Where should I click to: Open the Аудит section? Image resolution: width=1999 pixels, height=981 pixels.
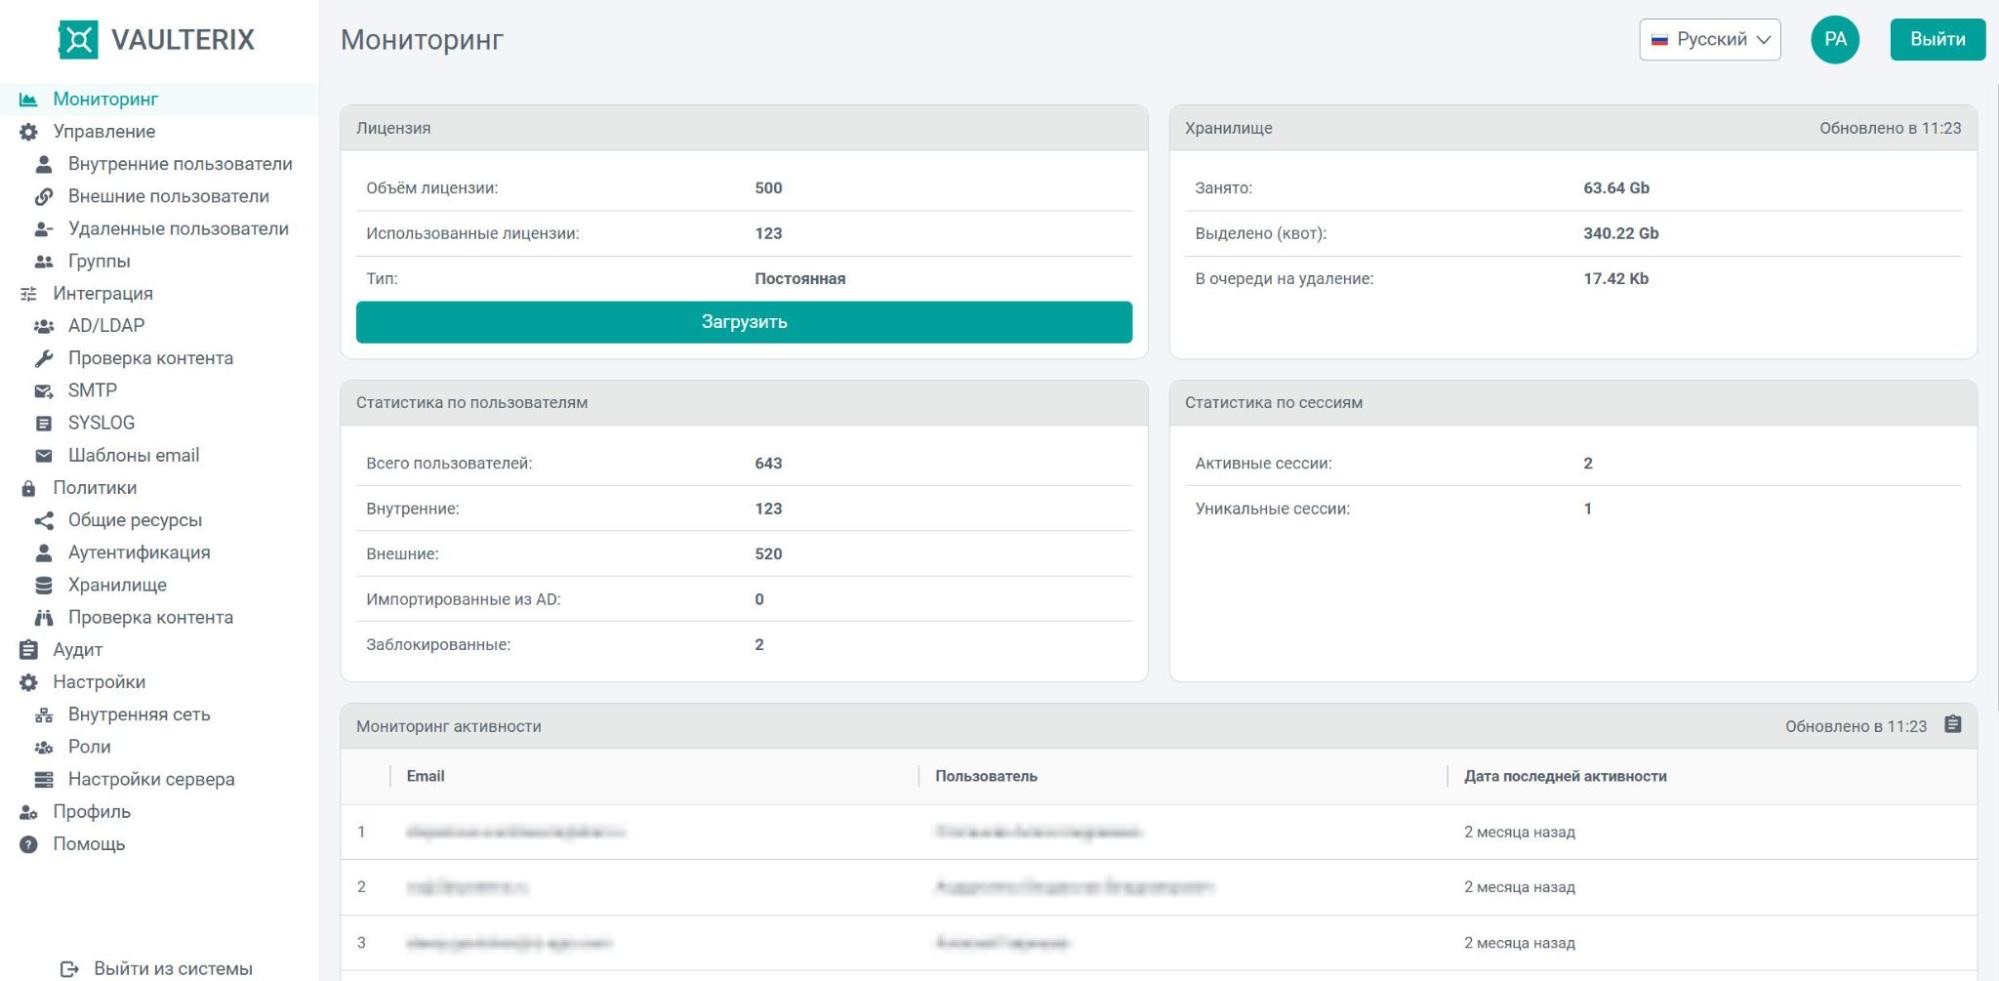pyautogui.click(x=77, y=650)
